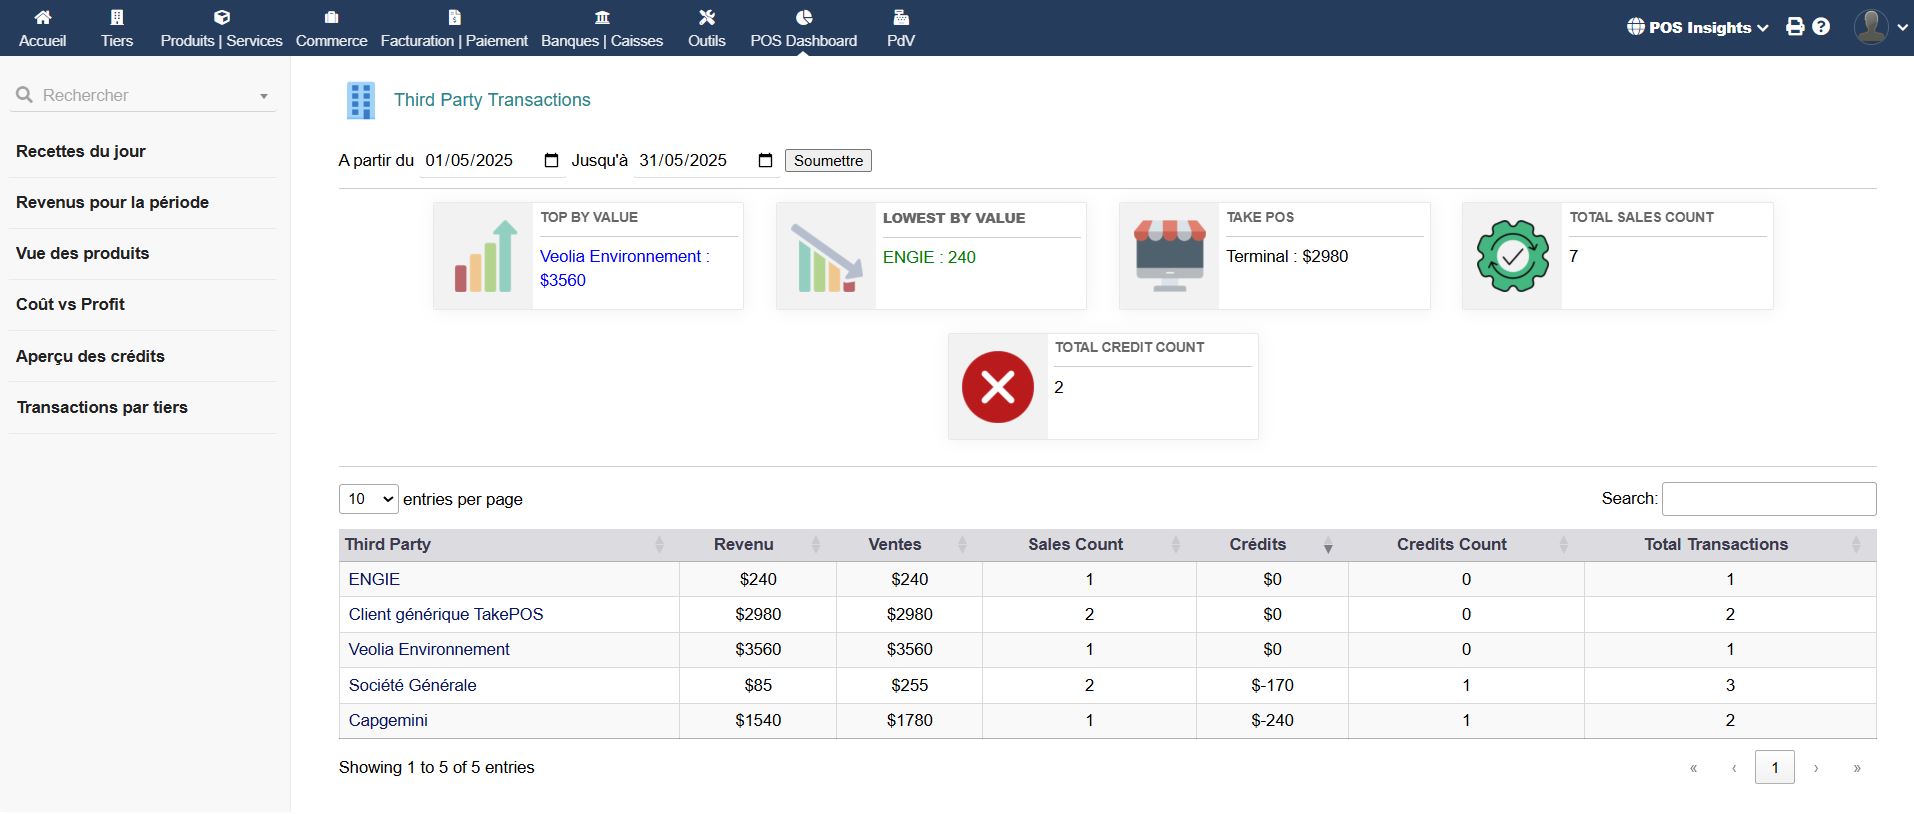Open the help question mark icon

(x=1821, y=27)
